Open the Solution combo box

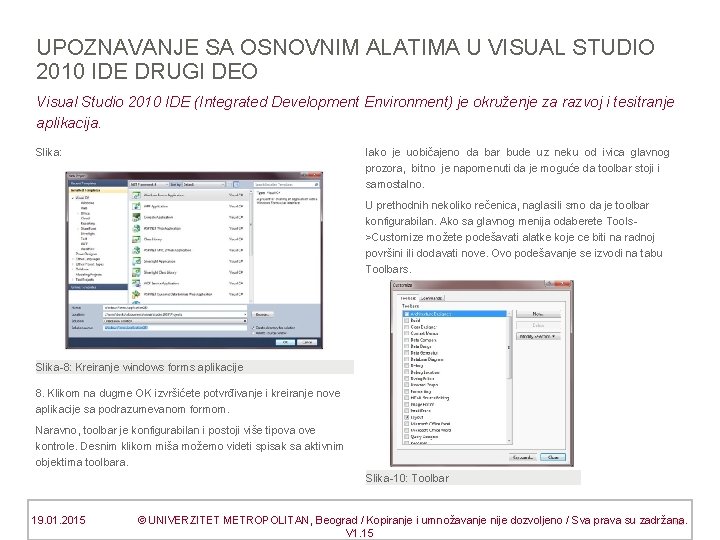pos(175,321)
